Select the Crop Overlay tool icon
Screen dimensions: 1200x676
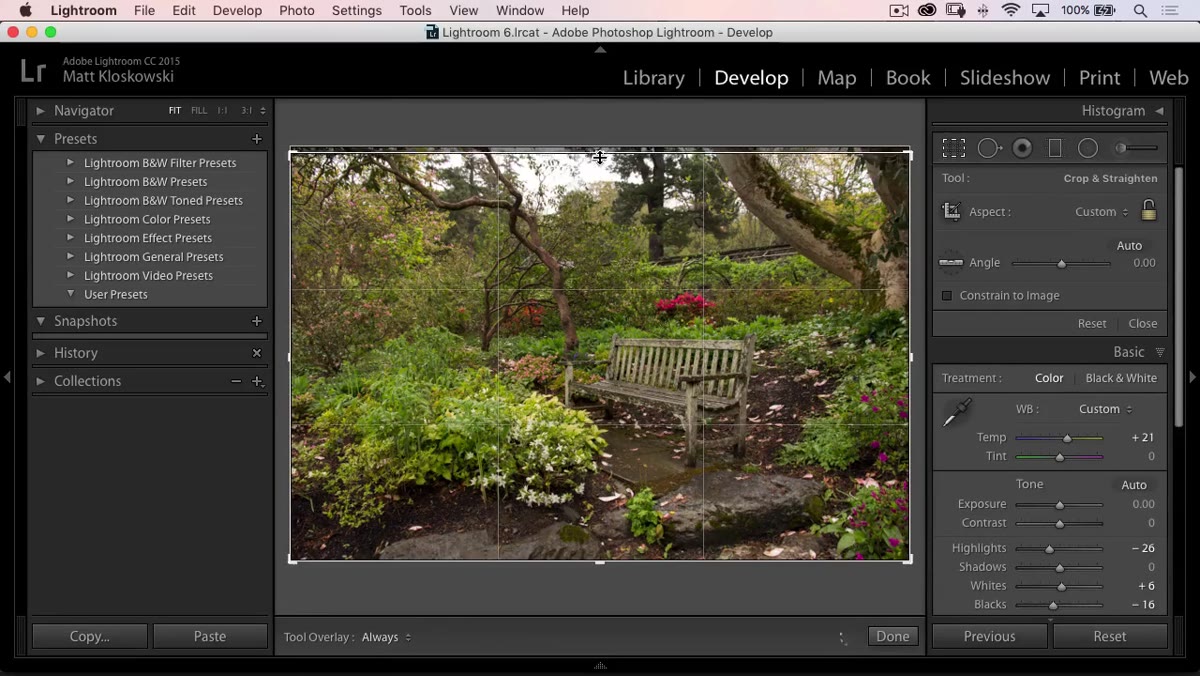click(x=954, y=148)
